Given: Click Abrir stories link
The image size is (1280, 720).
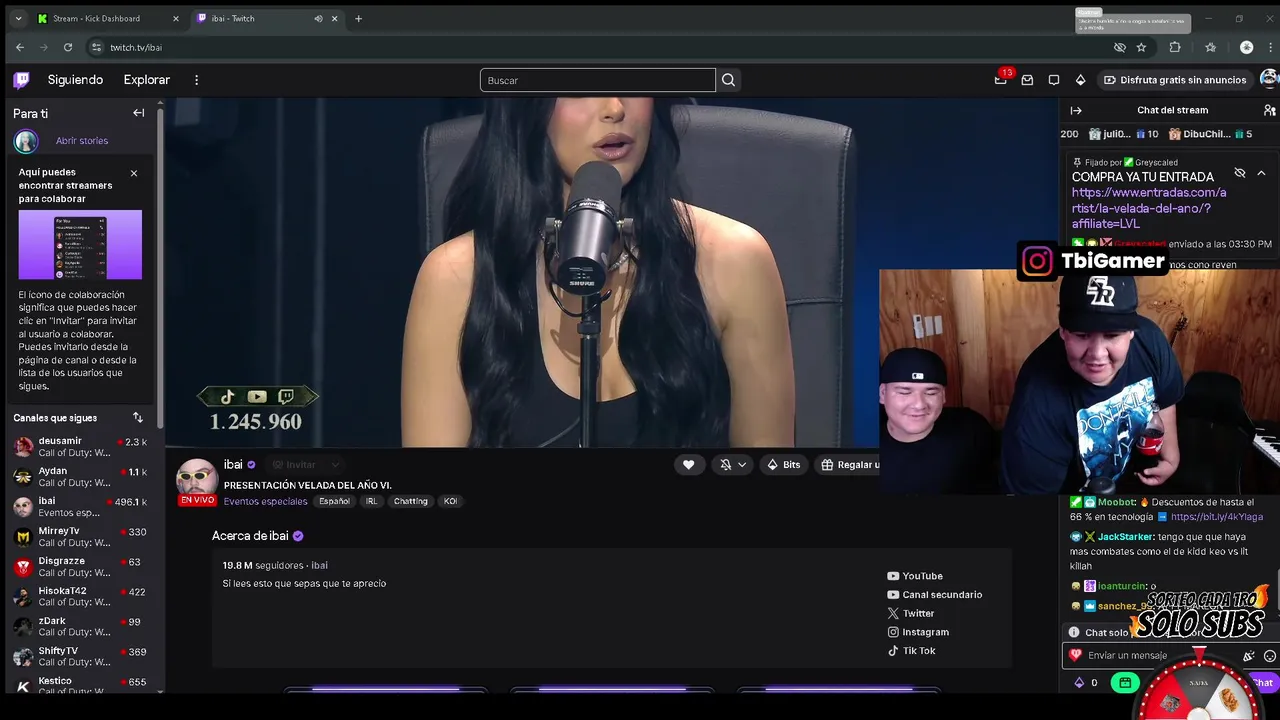Looking at the screenshot, I should (82, 141).
